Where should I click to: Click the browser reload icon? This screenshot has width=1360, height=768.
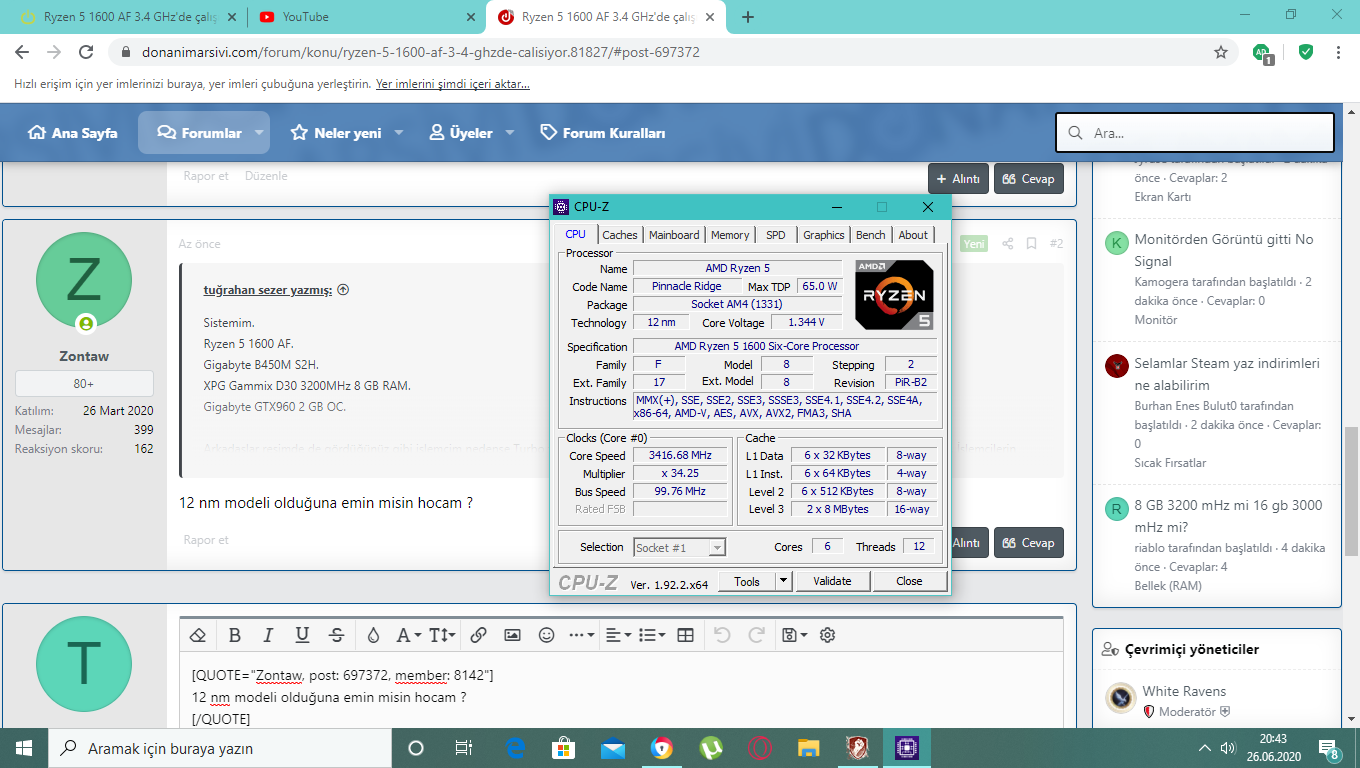pyautogui.click(x=86, y=52)
